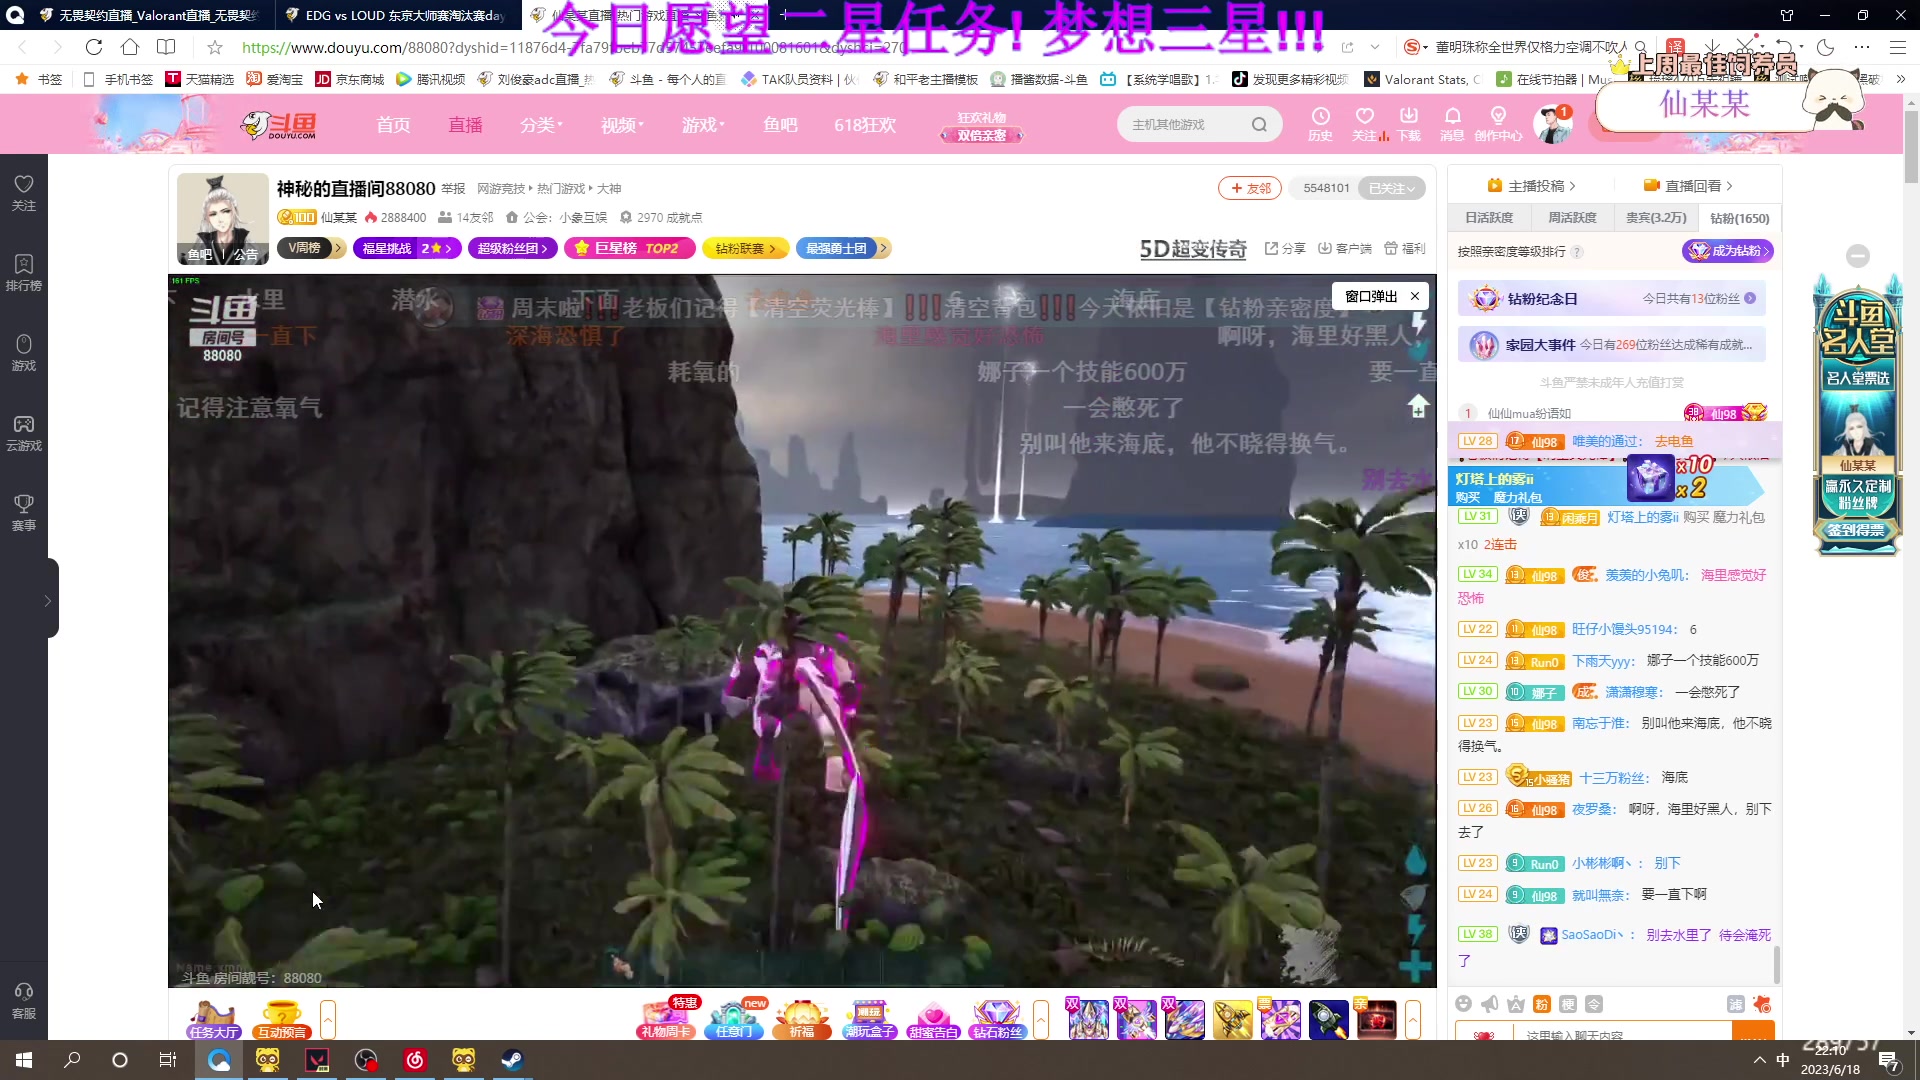Open the 视频 dropdown menu

620,124
